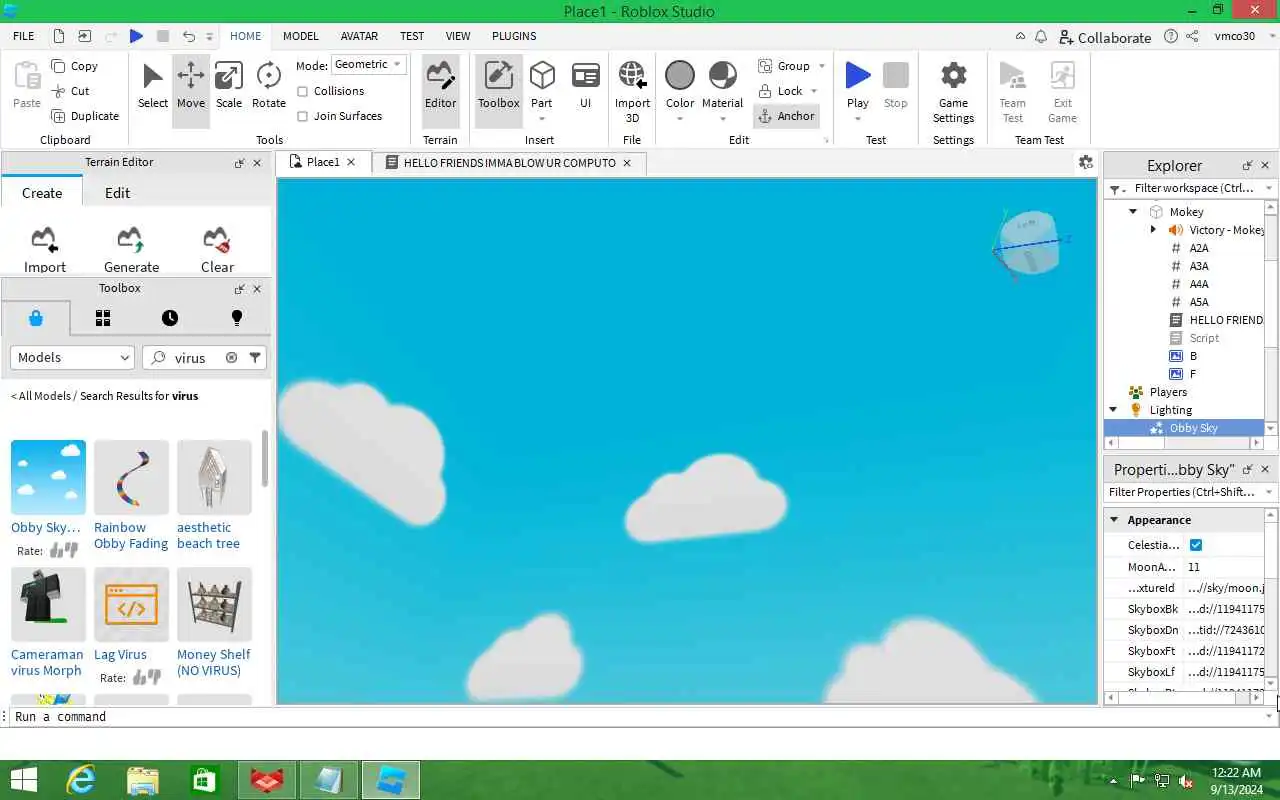This screenshot has width=1280, height=800.
Task: Open the Mode Geometric dropdown
Action: coord(367,64)
